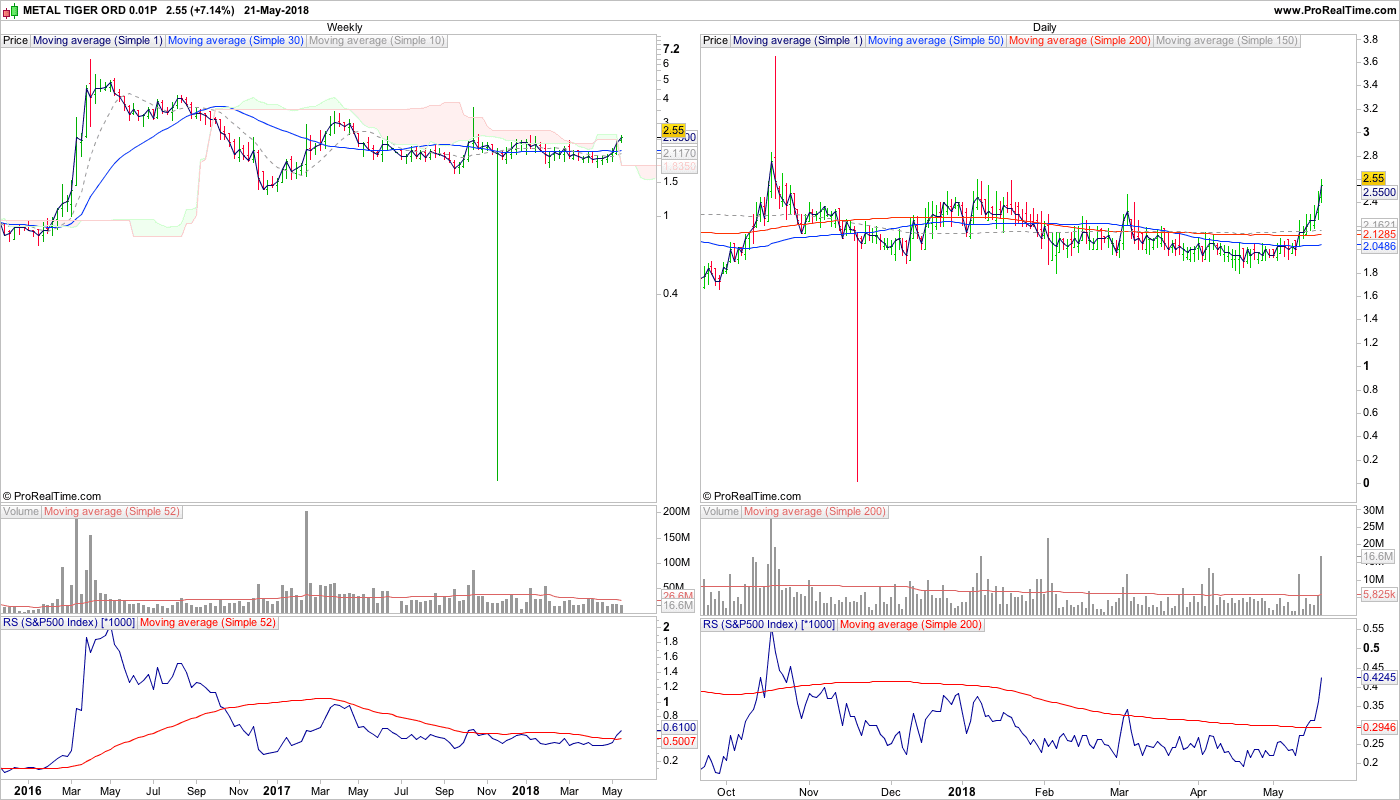Click the 2.1170 value tag on Weekly chart
Screen dimensions: 1400x800
(678, 153)
